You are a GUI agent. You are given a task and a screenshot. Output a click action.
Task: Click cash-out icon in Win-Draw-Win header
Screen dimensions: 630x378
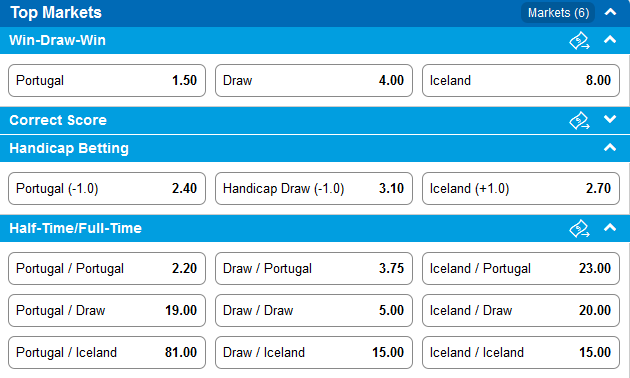click(579, 41)
